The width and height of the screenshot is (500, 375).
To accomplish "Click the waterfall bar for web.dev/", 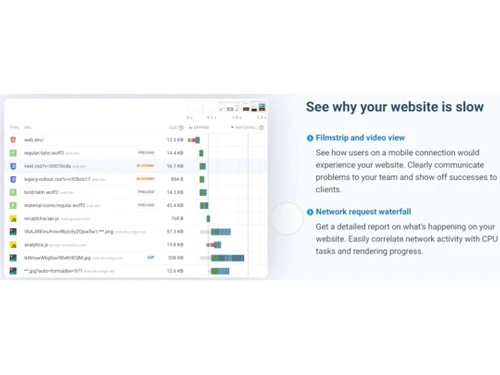I will [x=194, y=140].
